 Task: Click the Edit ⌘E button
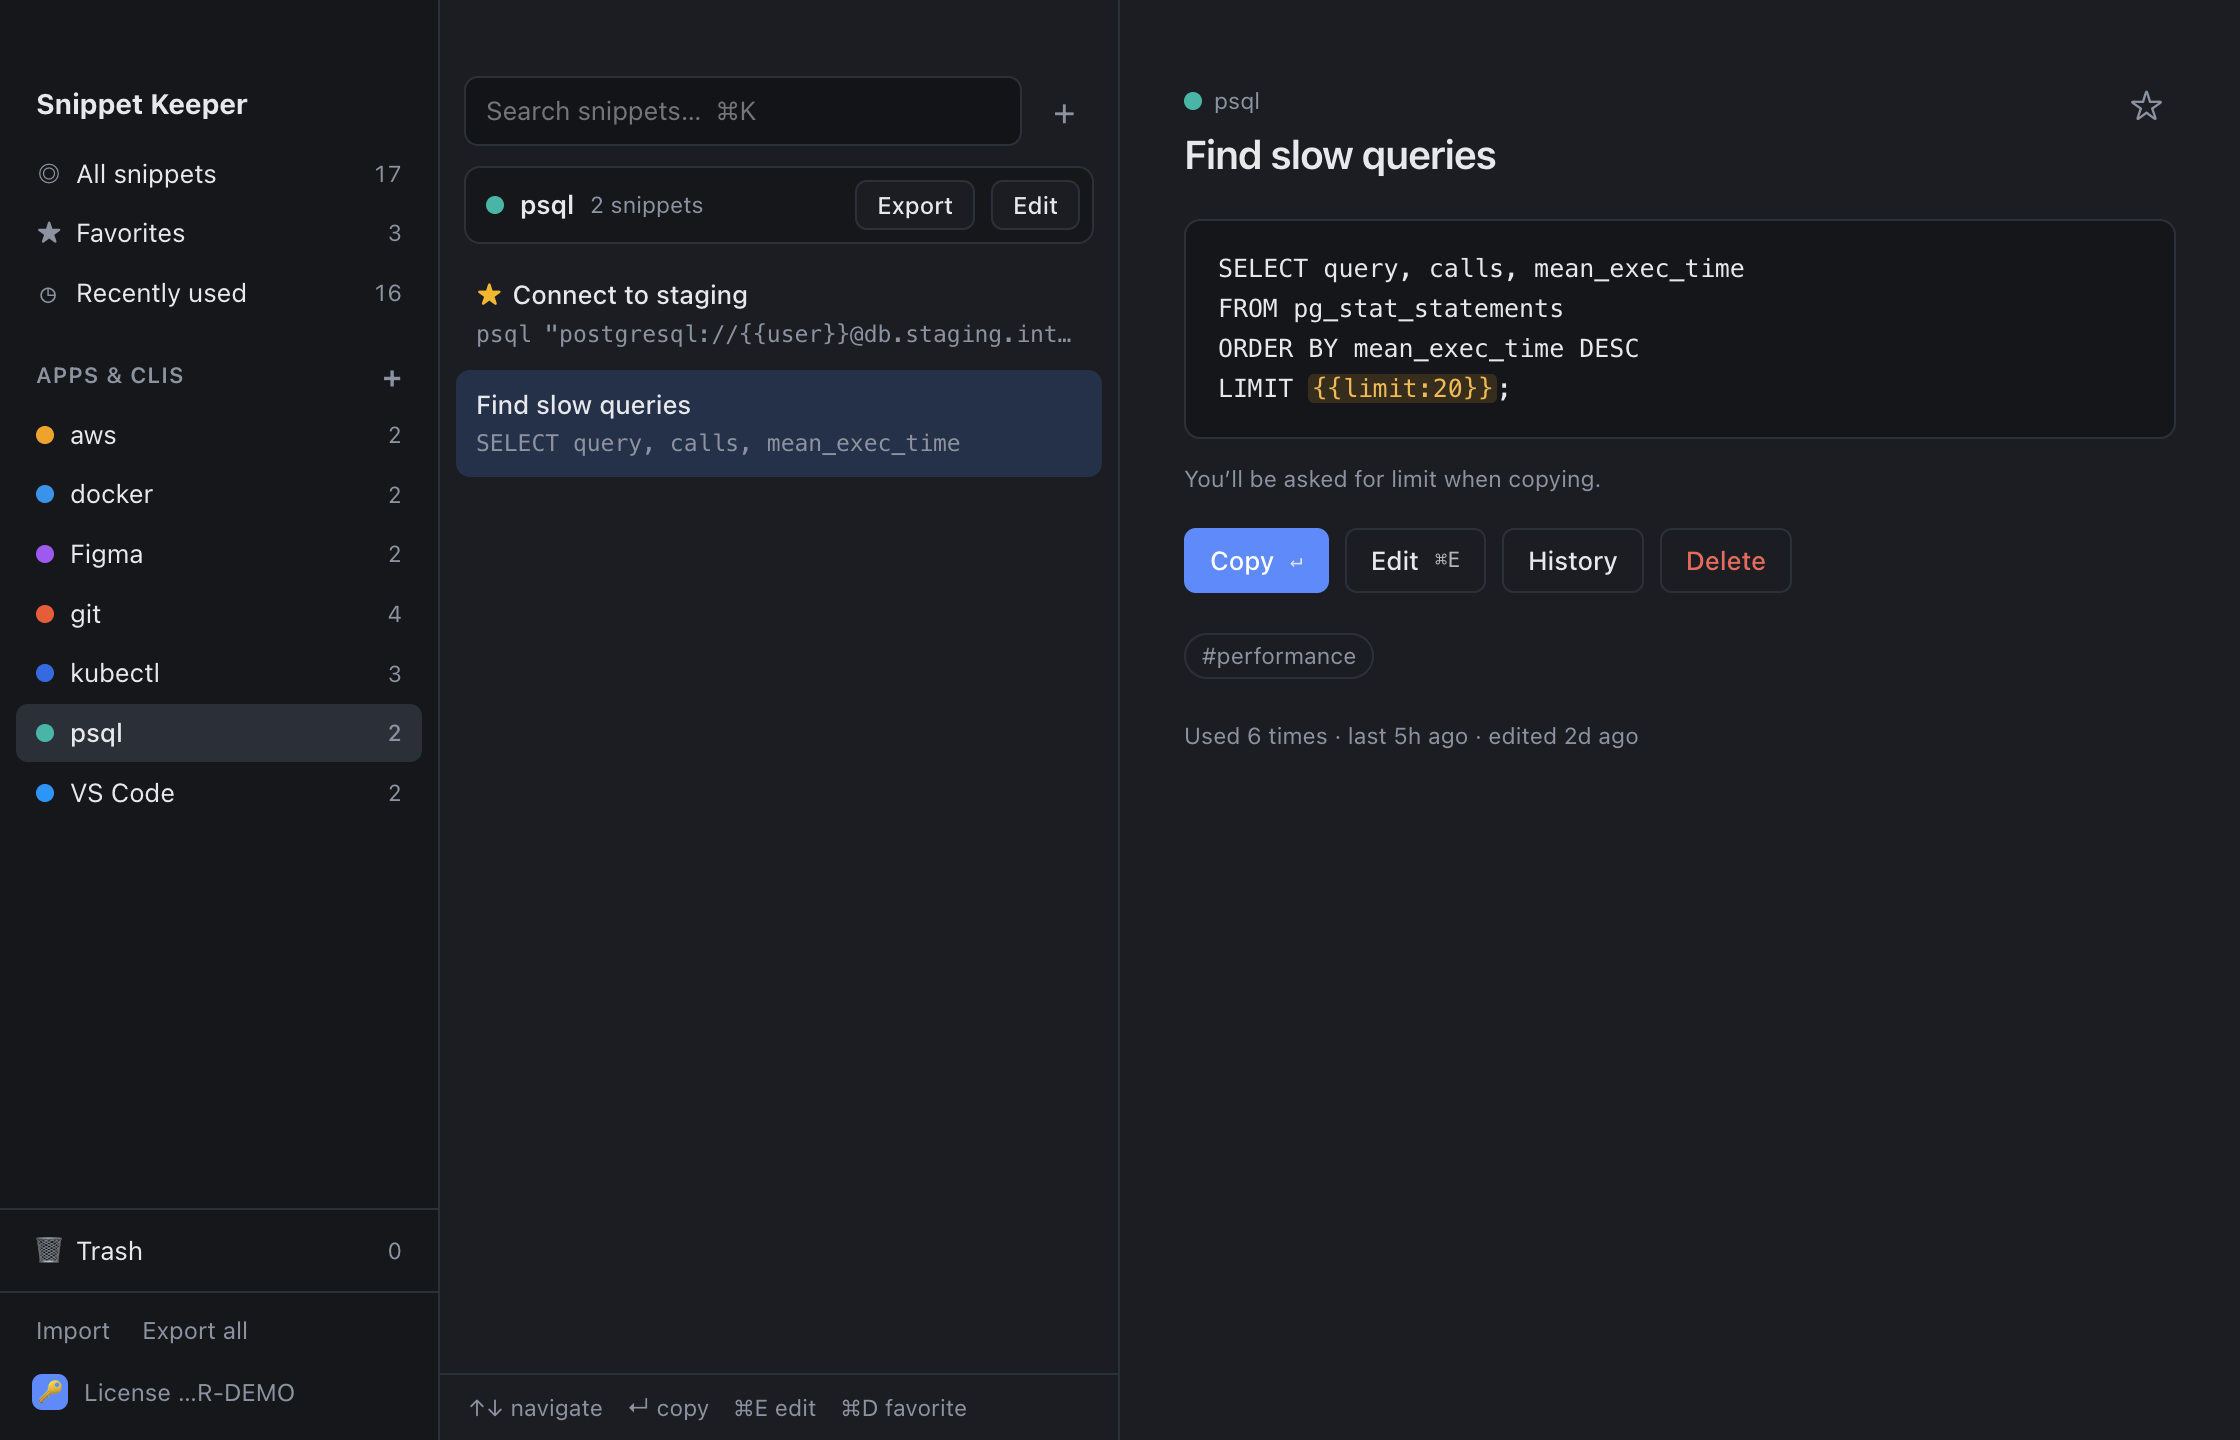click(x=1415, y=561)
